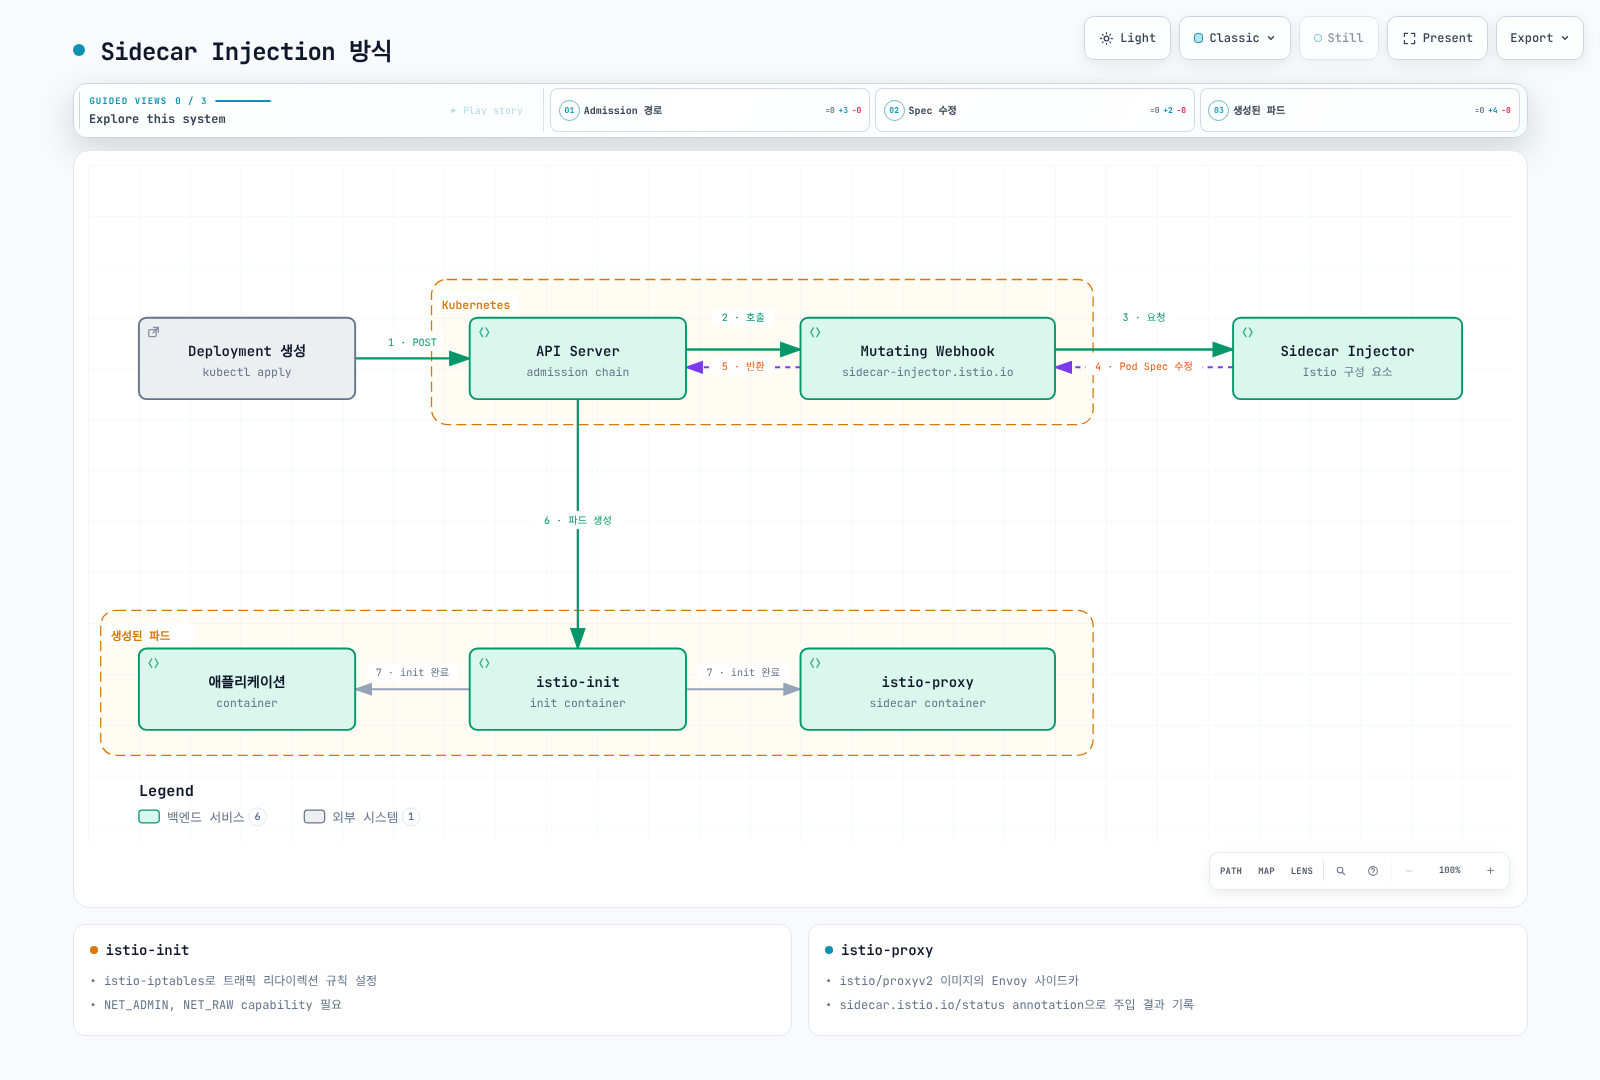Click 'Explore this system' text
This screenshot has width=1600, height=1080.
(x=157, y=119)
